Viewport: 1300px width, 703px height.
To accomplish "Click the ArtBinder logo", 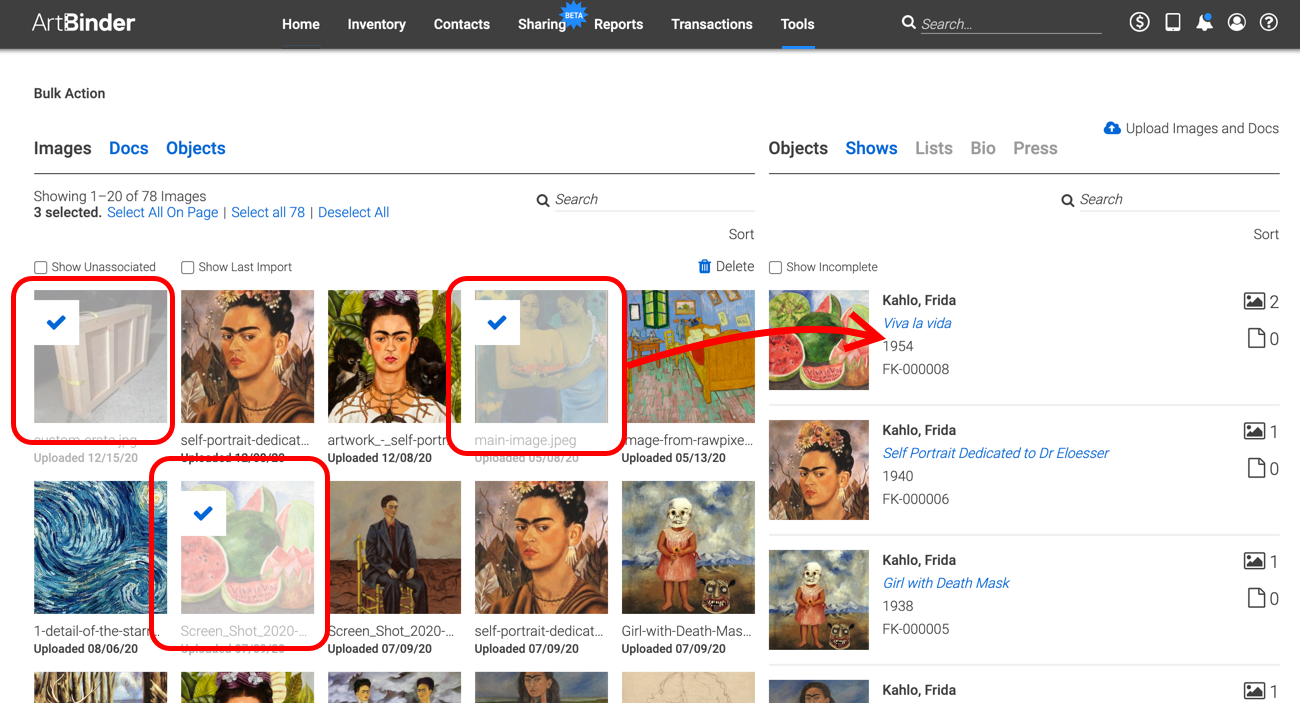I will point(83,22).
